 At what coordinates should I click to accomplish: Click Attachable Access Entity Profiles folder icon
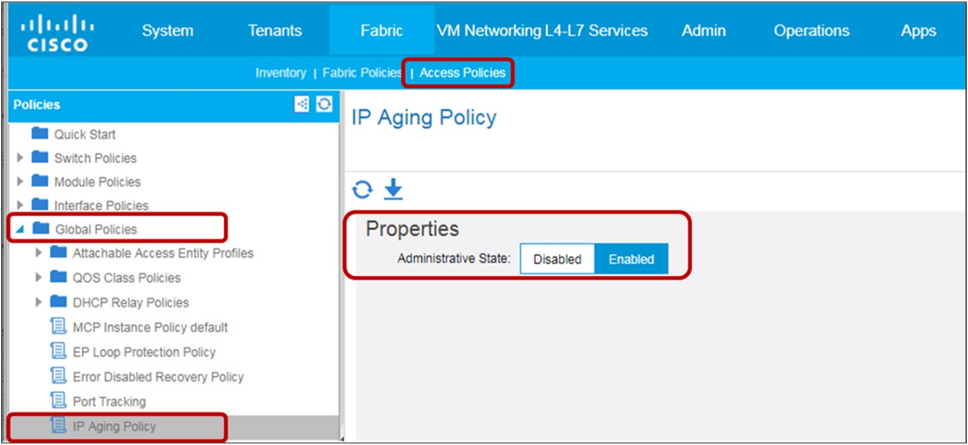[x=58, y=252]
